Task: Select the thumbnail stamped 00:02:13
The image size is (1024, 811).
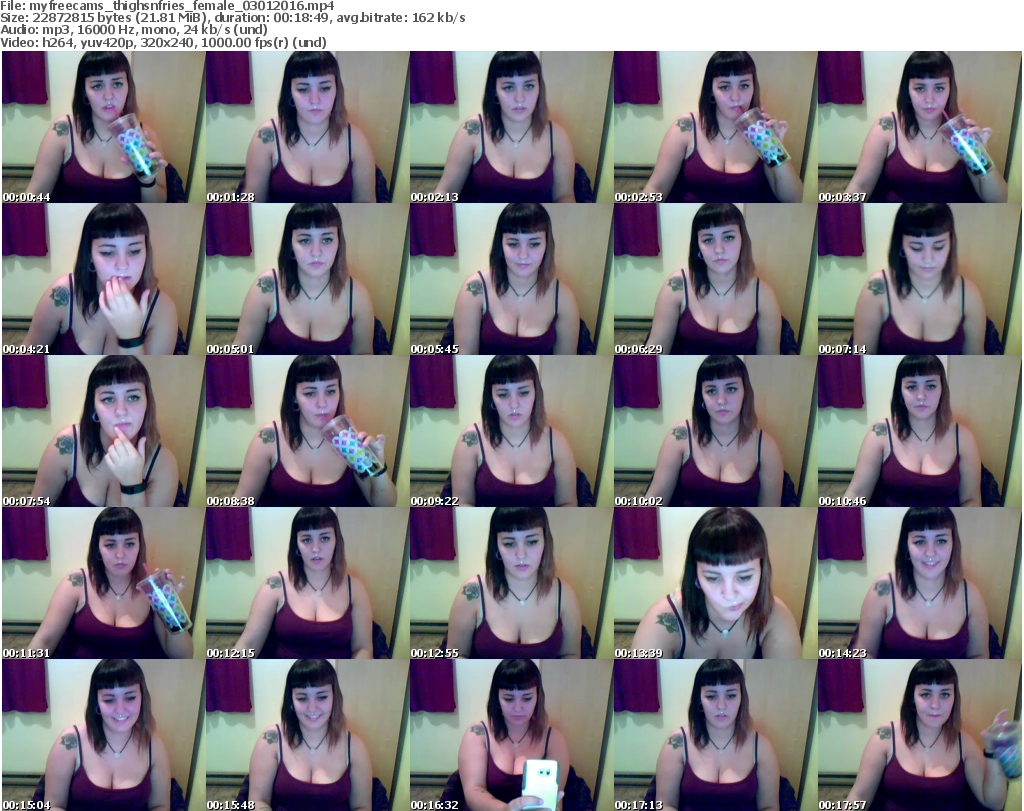Action: click(511, 127)
